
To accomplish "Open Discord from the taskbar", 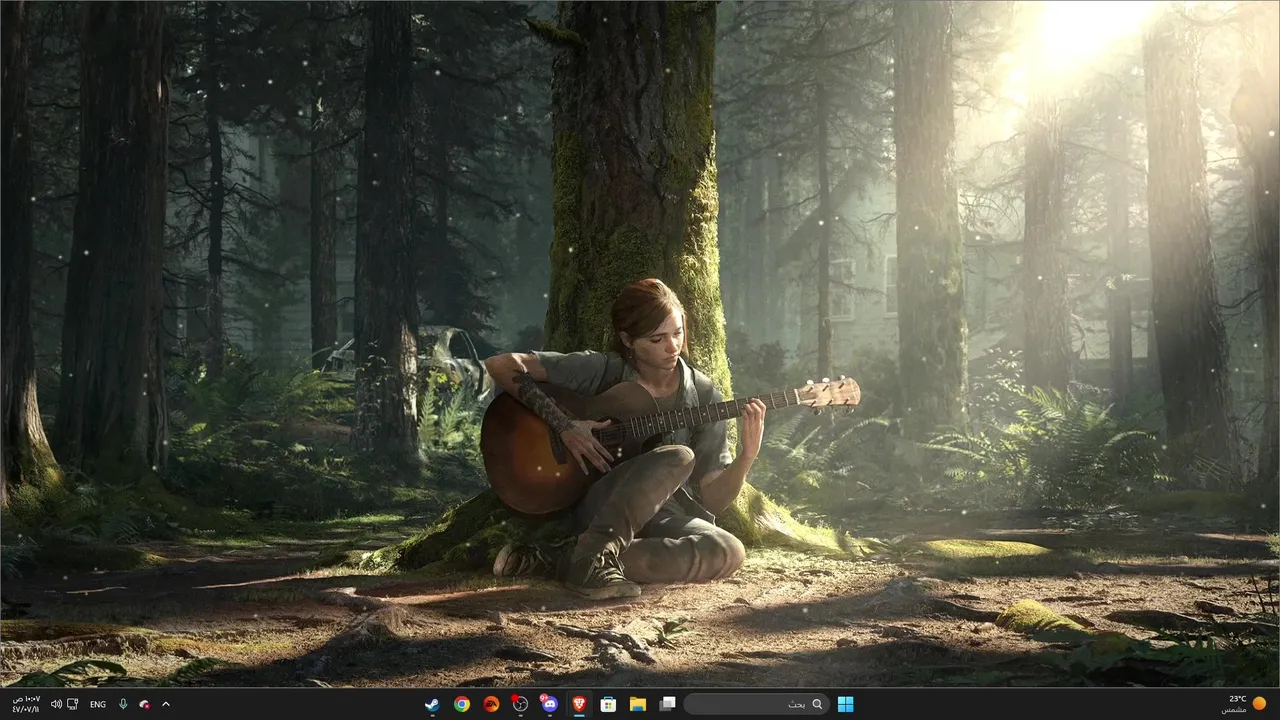I will (548, 704).
